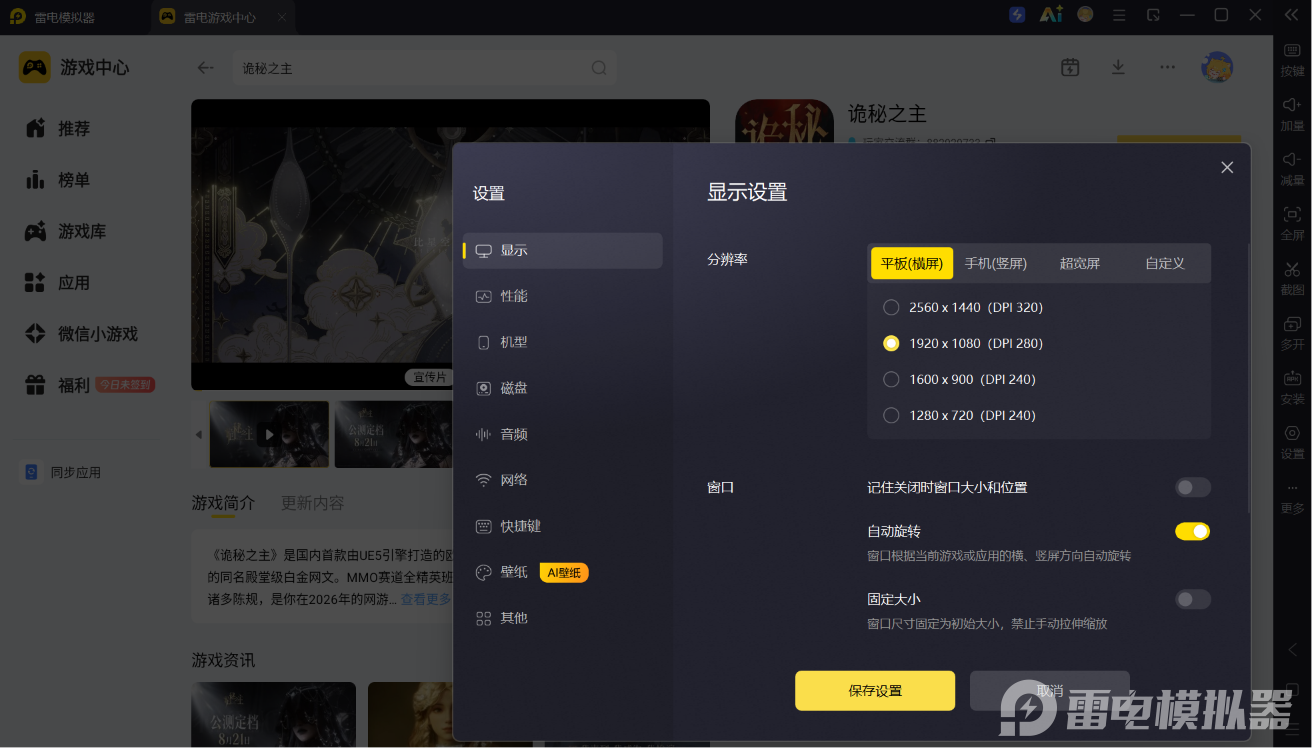1312x748 pixels.
Task: Click 同步应用 in sidebar
Action: [63, 472]
